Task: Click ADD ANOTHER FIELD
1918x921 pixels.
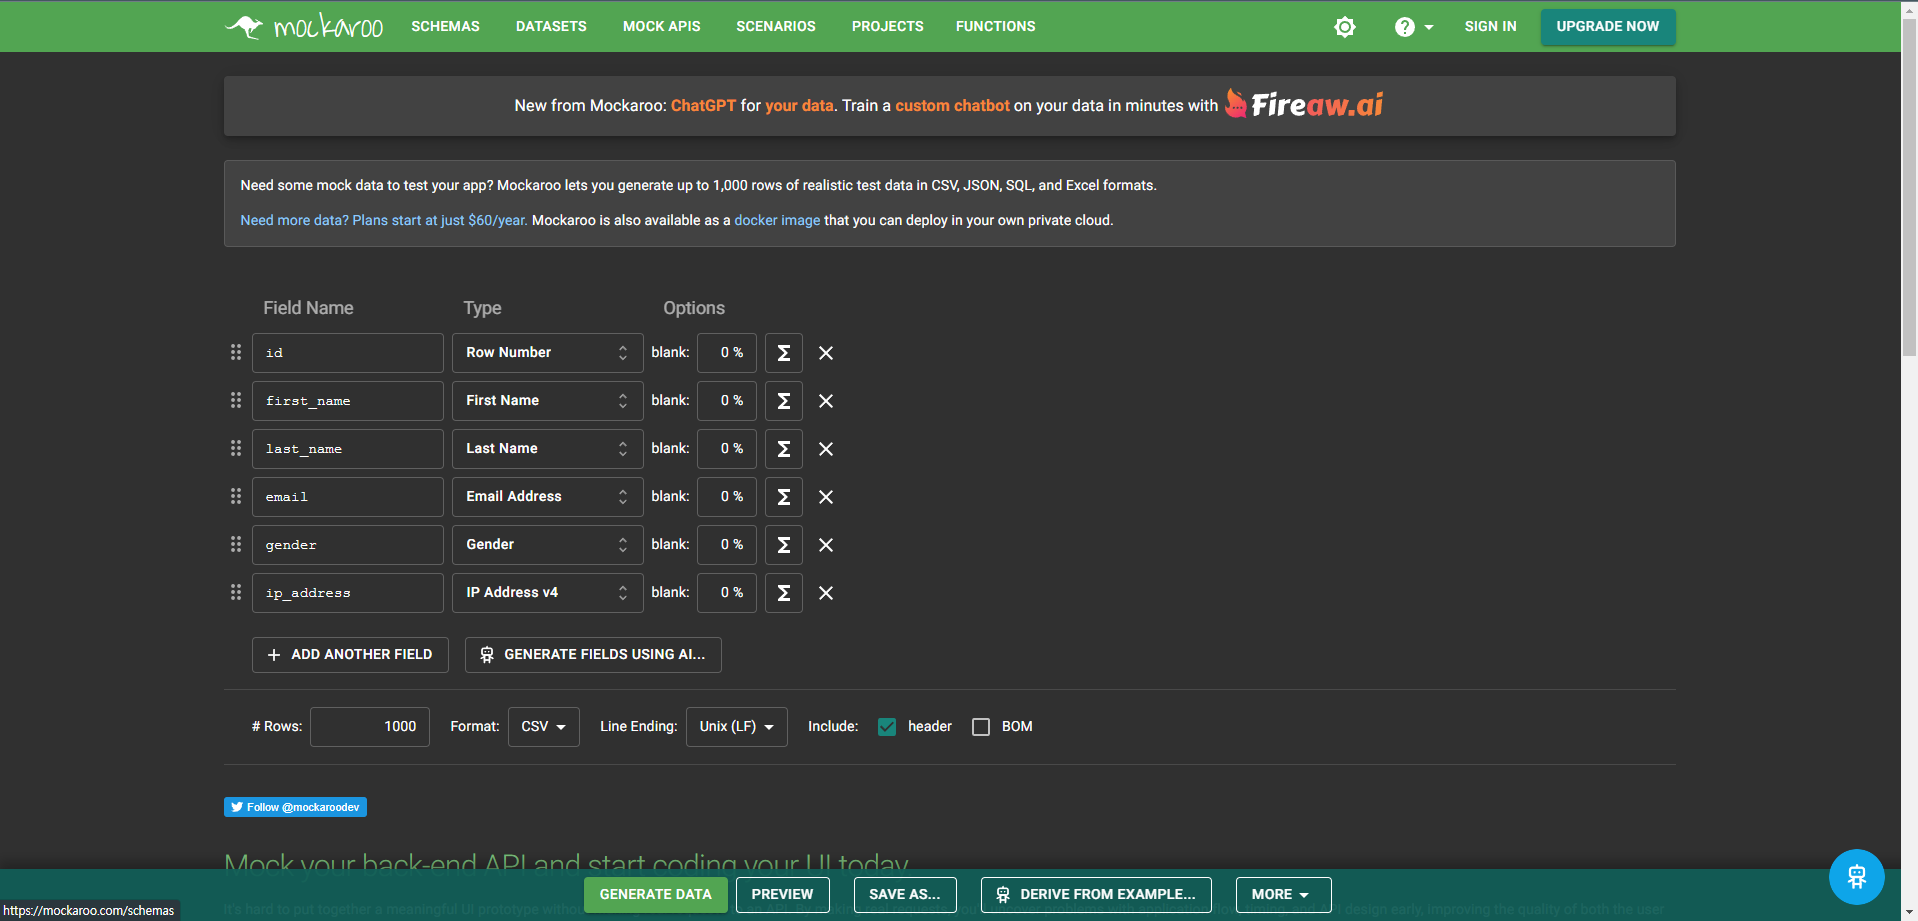Action: [x=350, y=655]
